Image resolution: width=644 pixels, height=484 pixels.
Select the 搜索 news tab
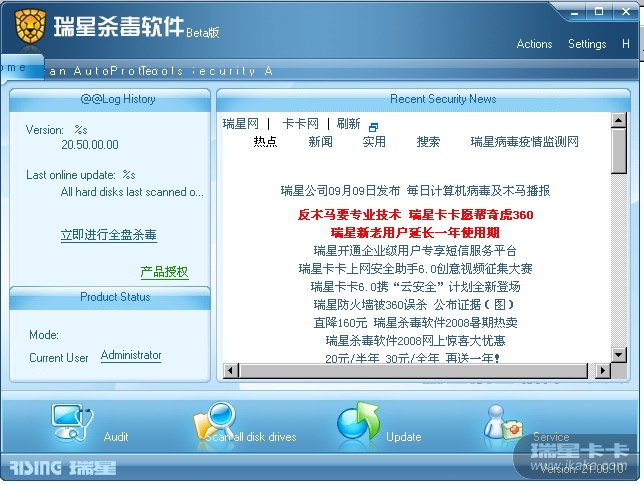coord(428,141)
